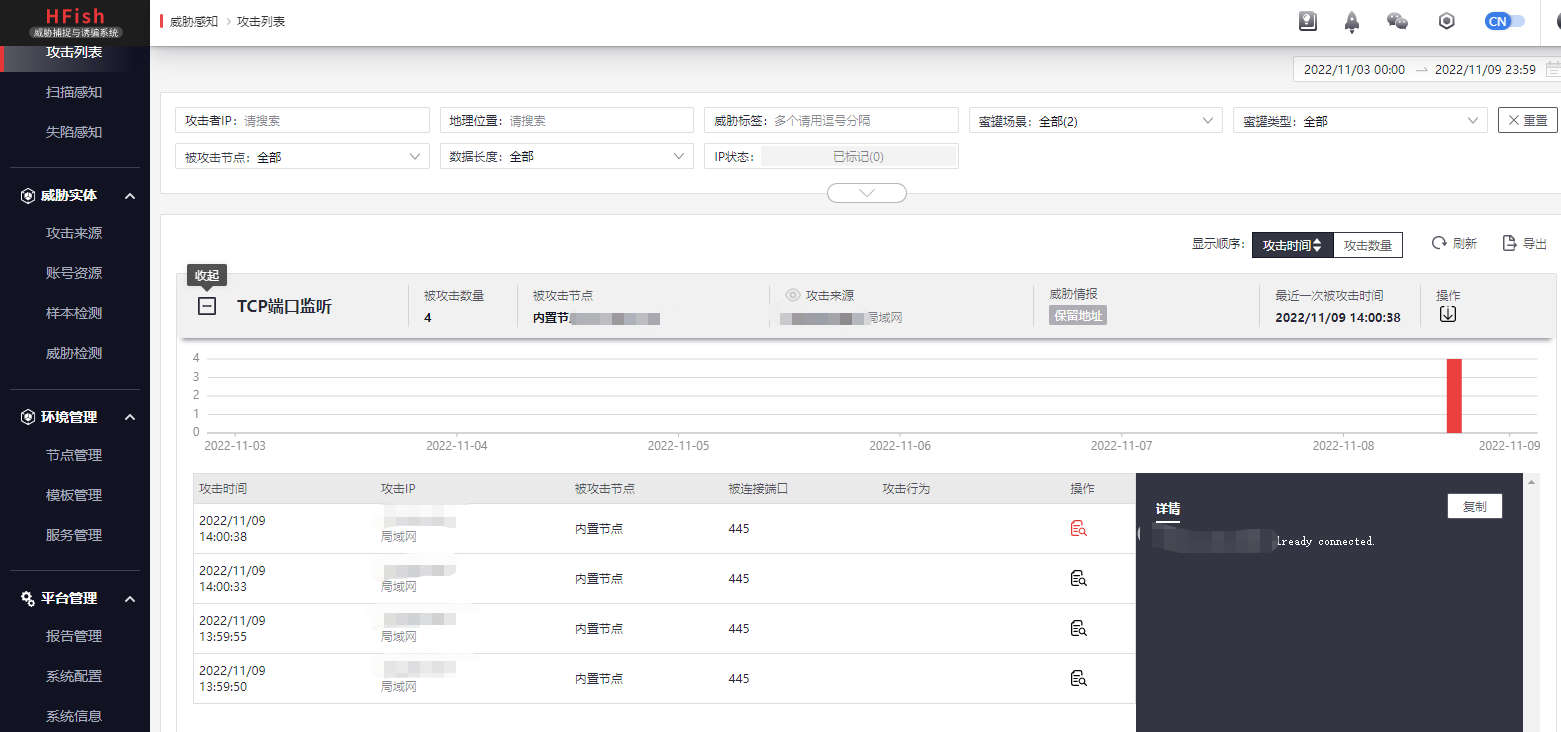The image size is (1561, 732).
Task: Open 系统信息 in the sidebar
Action: (x=74, y=716)
